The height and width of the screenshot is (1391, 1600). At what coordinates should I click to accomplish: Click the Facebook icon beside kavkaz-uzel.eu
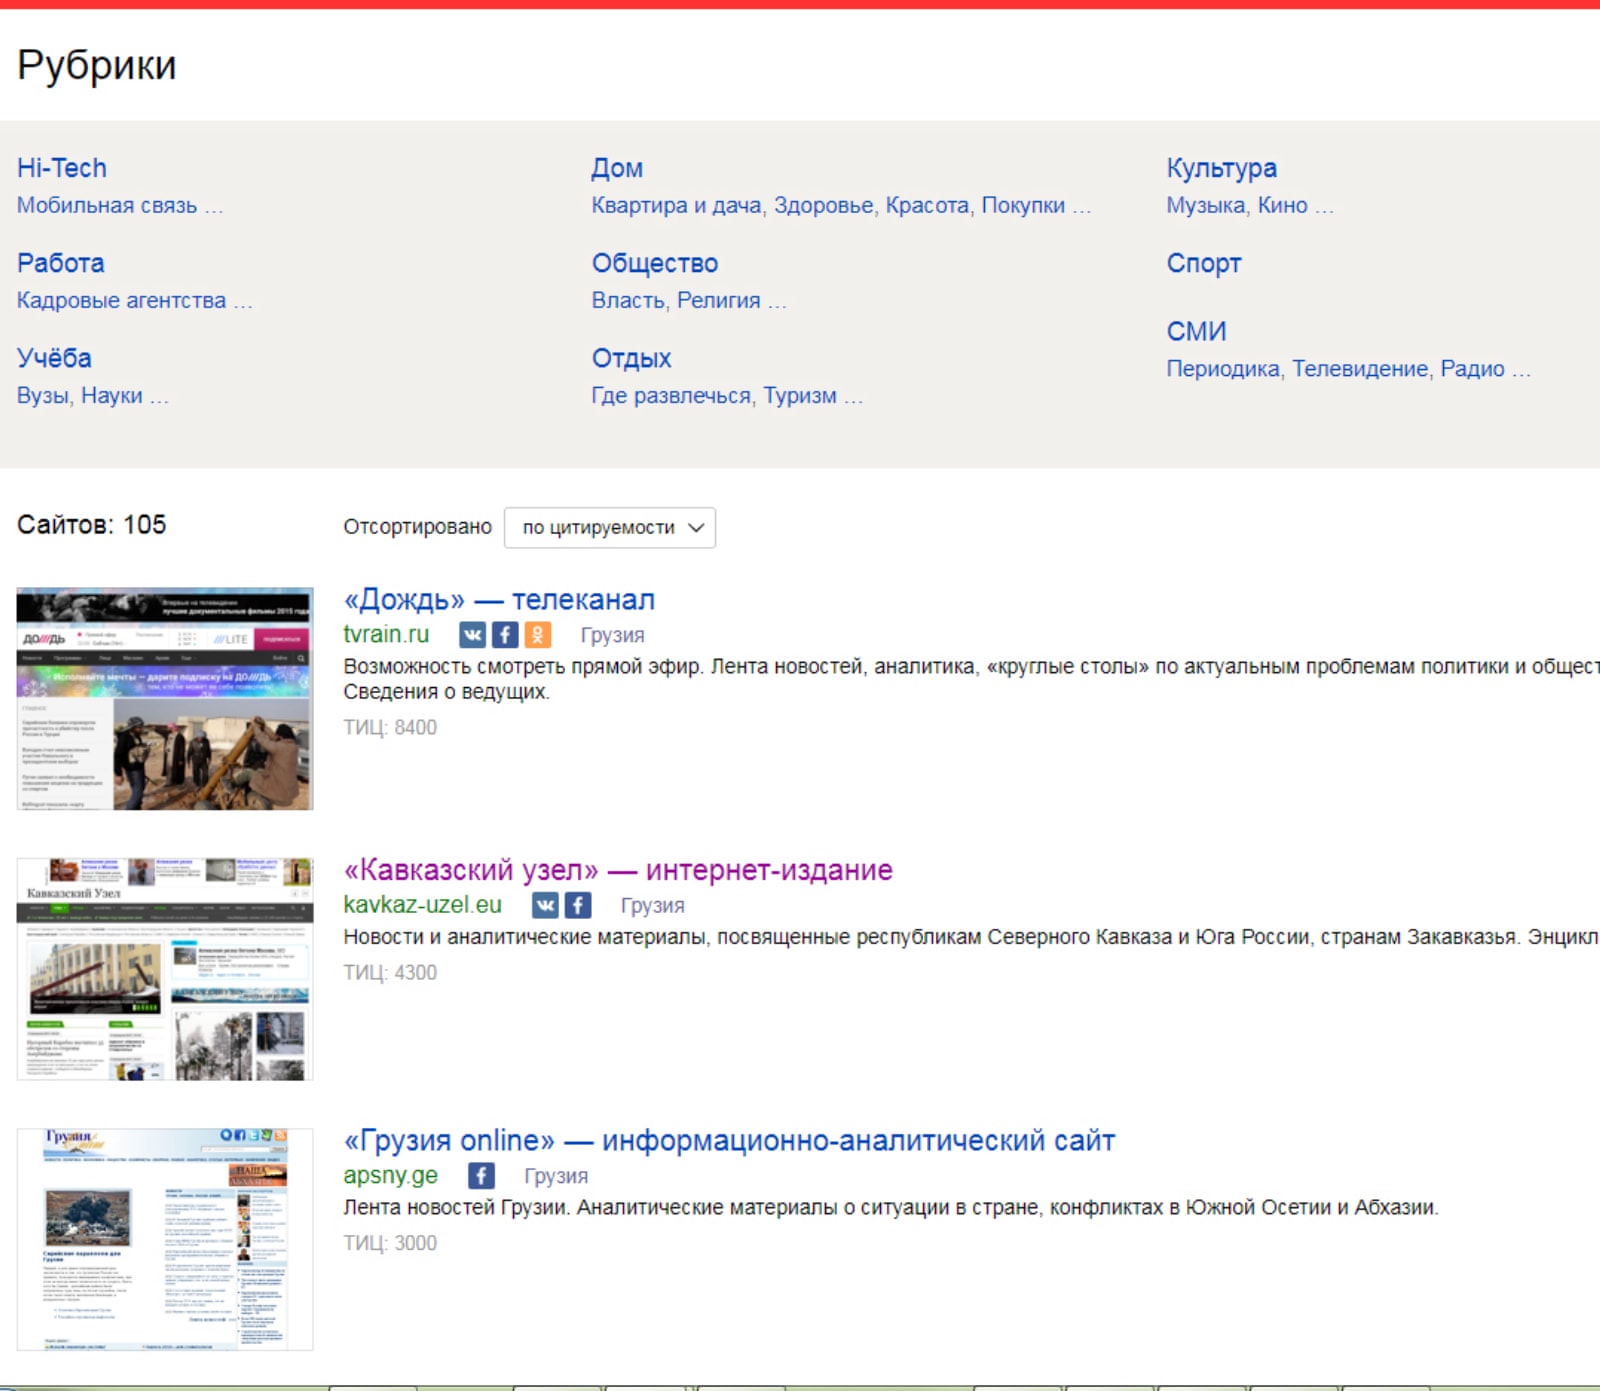[578, 905]
